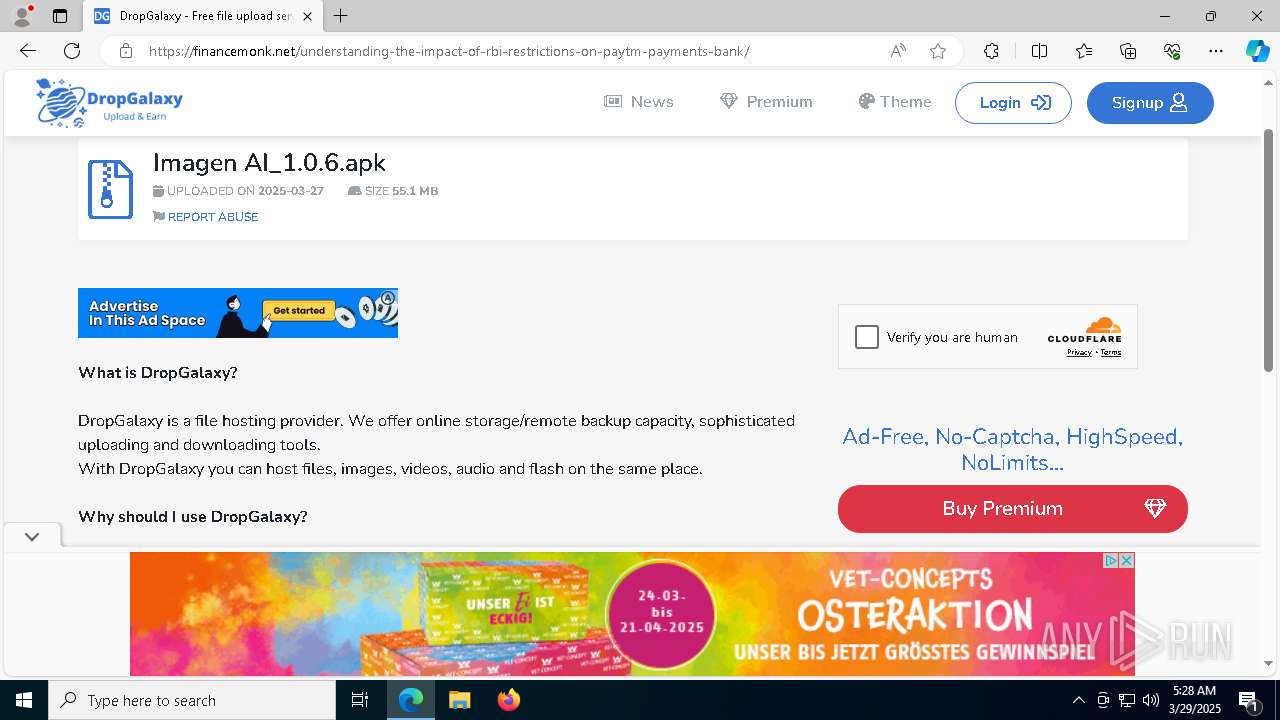Click the AdChoices icon on the banner
The image size is (1280, 720).
(x=1110, y=561)
